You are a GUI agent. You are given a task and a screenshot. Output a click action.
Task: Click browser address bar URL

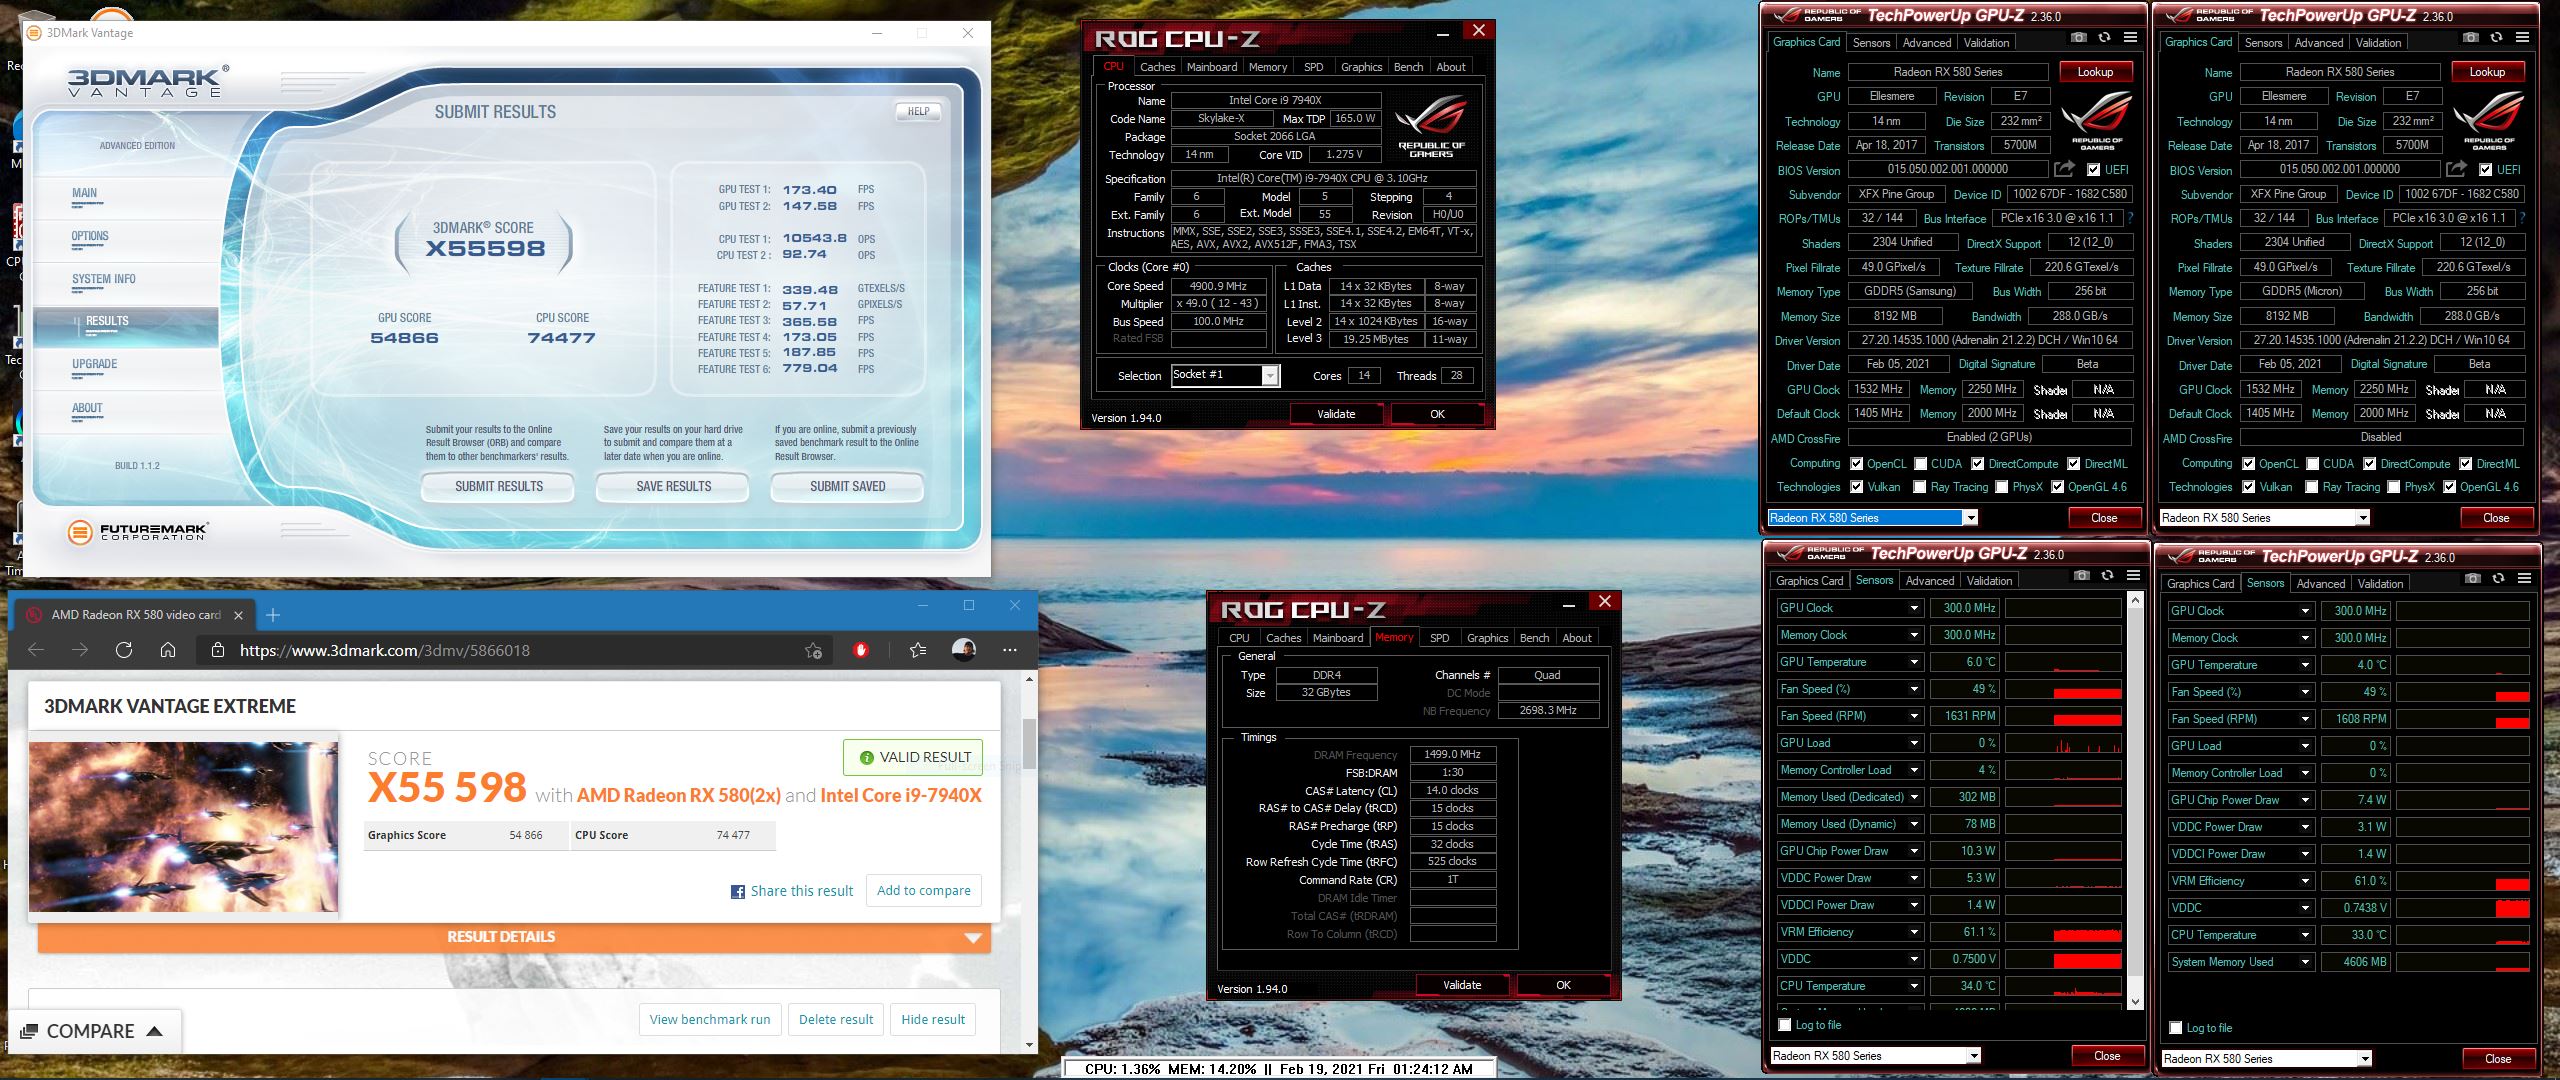tap(385, 650)
